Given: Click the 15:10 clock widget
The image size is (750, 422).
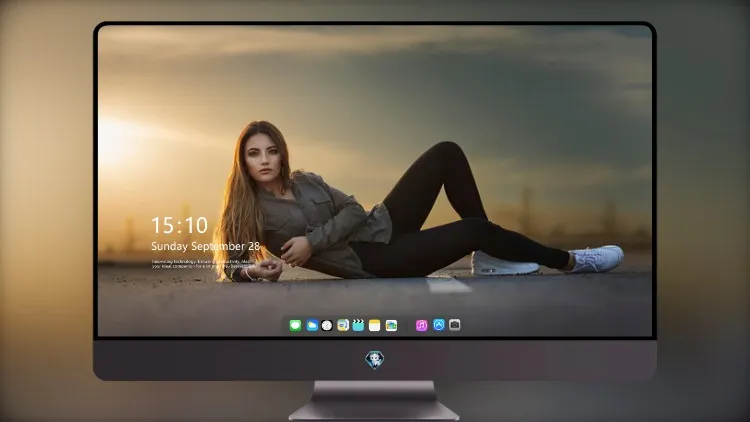Looking at the screenshot, I should (180, 225).
